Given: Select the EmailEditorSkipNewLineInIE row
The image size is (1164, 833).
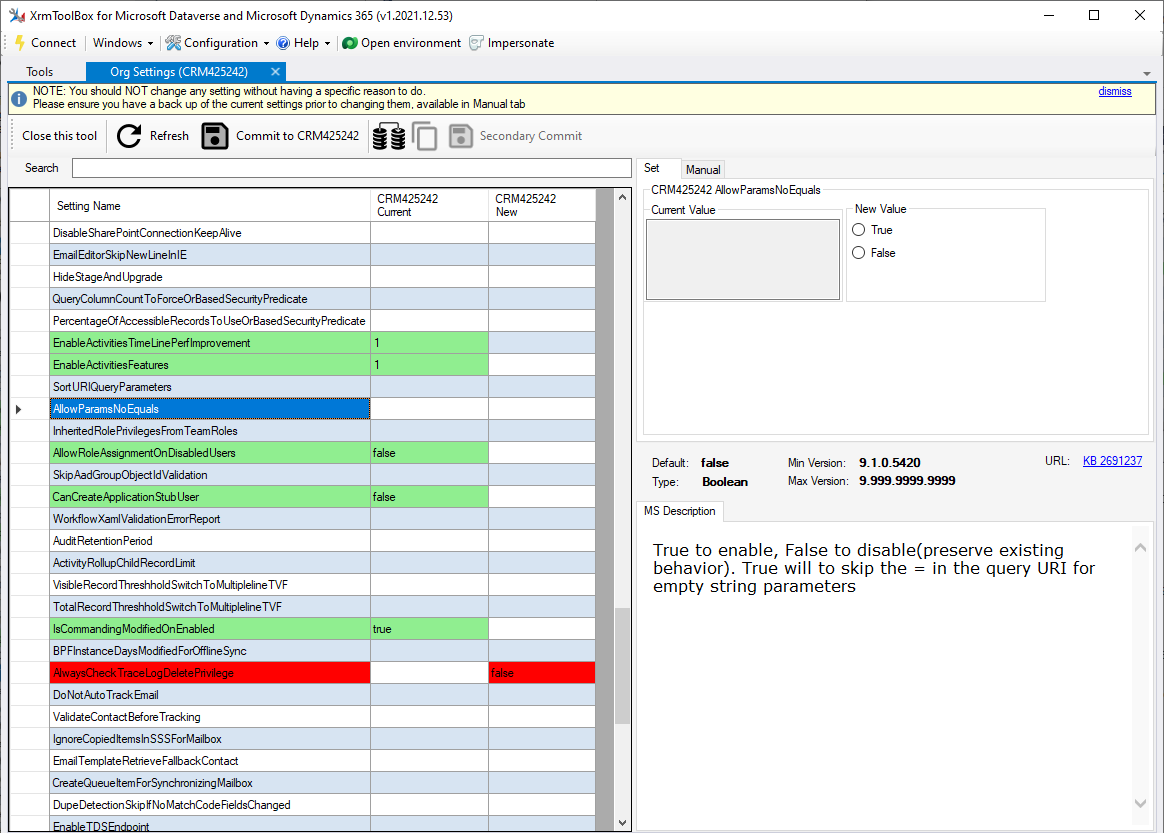Looking at the screenshot, I should (302, 255).
